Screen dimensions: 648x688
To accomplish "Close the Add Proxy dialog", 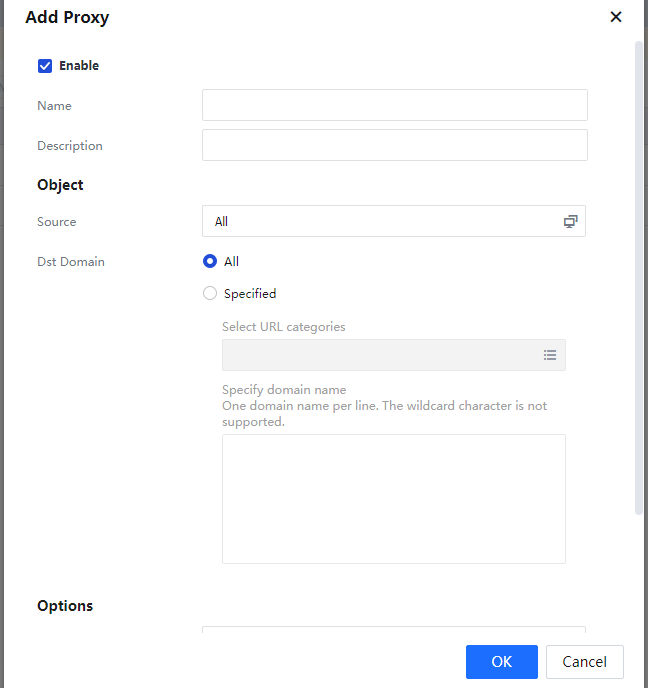I will 615,17.
